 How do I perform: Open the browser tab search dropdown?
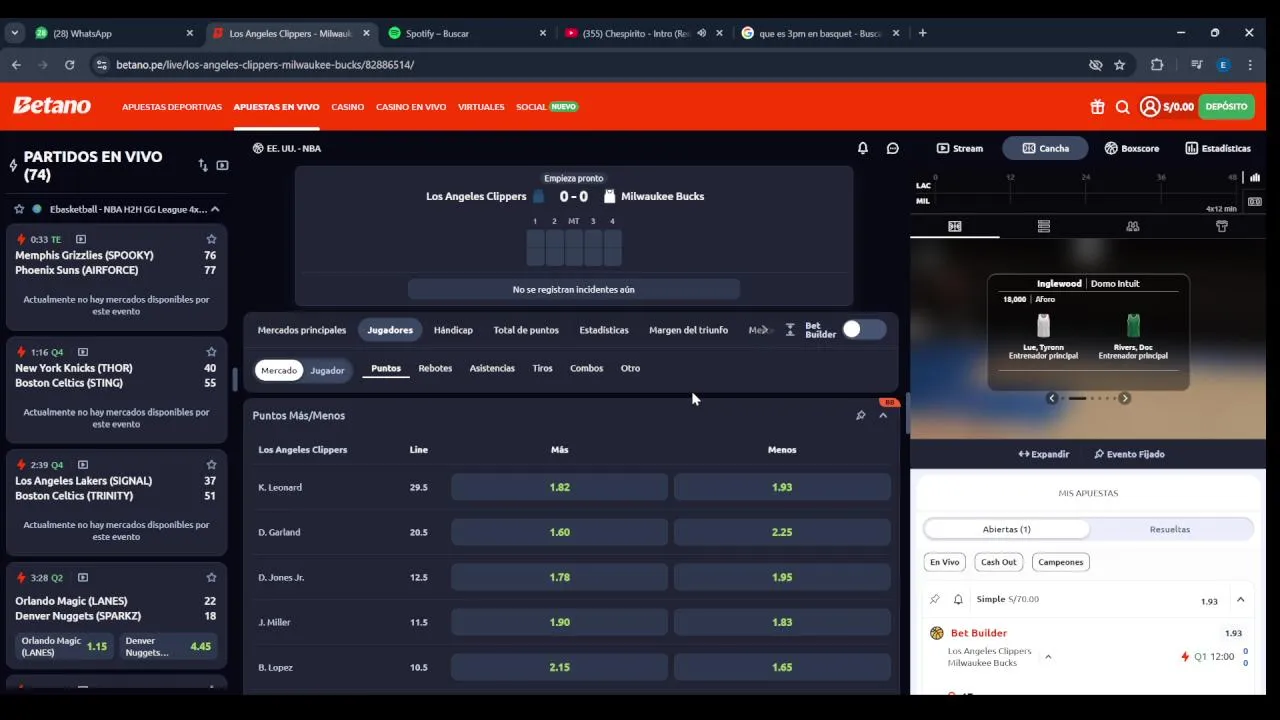[14, 33]
